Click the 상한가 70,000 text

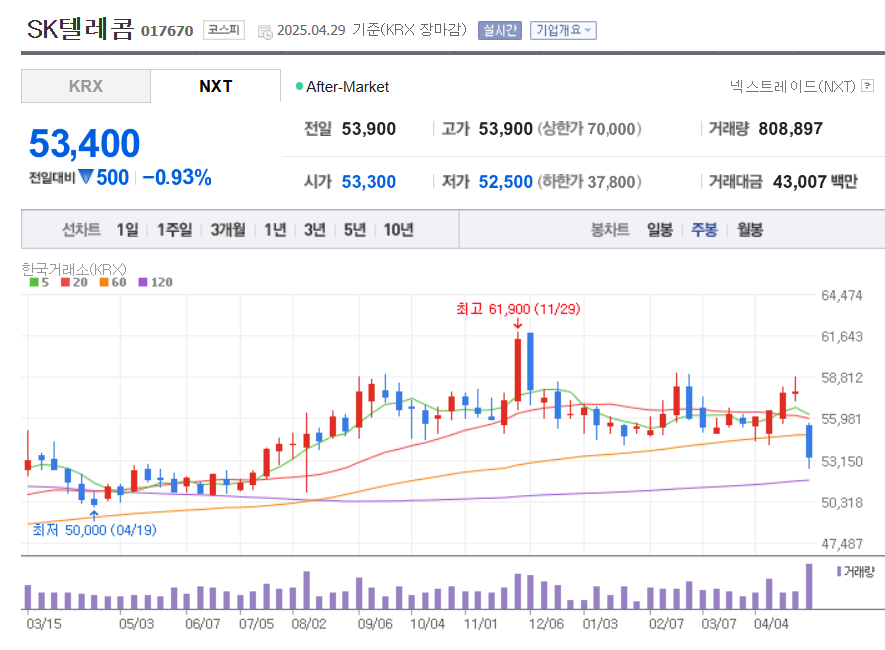589,129
